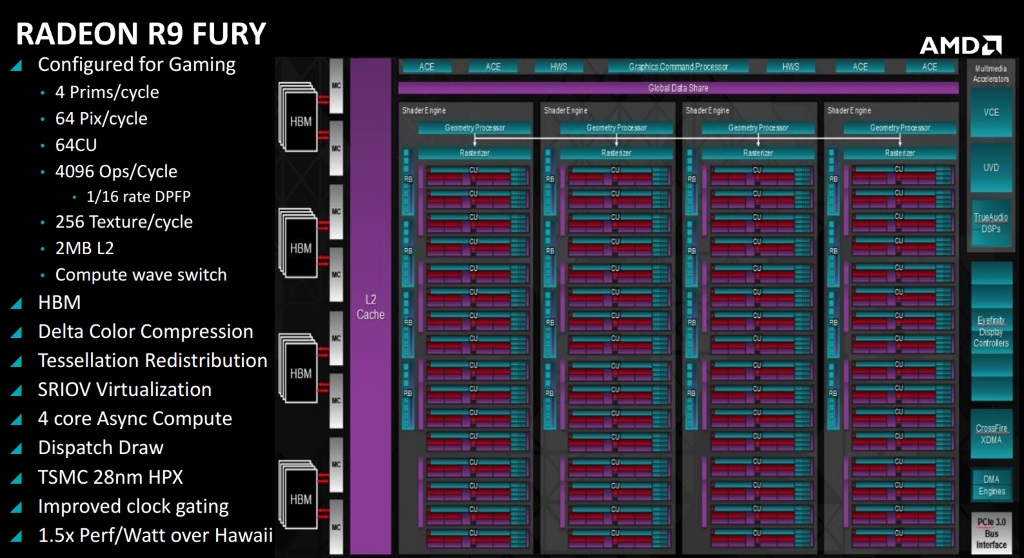Select the RADEON R9 FURY slide title
Screen dimensions: 1024x558
pyautogui.click(x=141, y=34)
